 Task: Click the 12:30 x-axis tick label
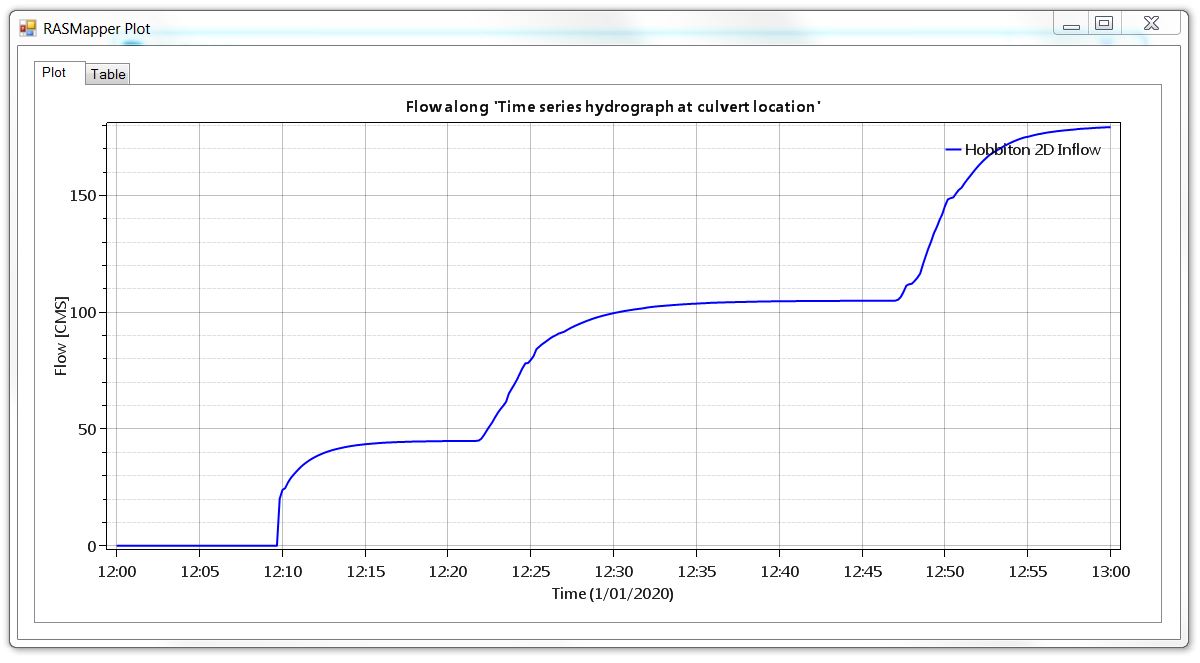coord(613,570)
